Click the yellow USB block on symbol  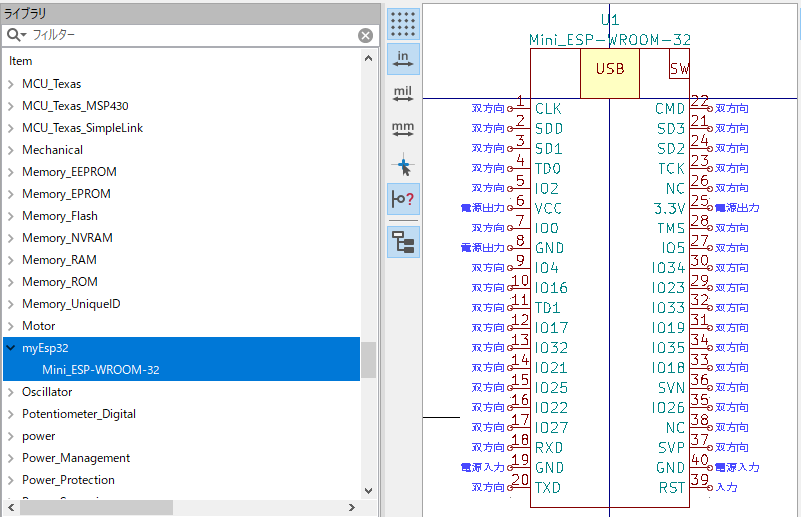[x=609, y=70]
